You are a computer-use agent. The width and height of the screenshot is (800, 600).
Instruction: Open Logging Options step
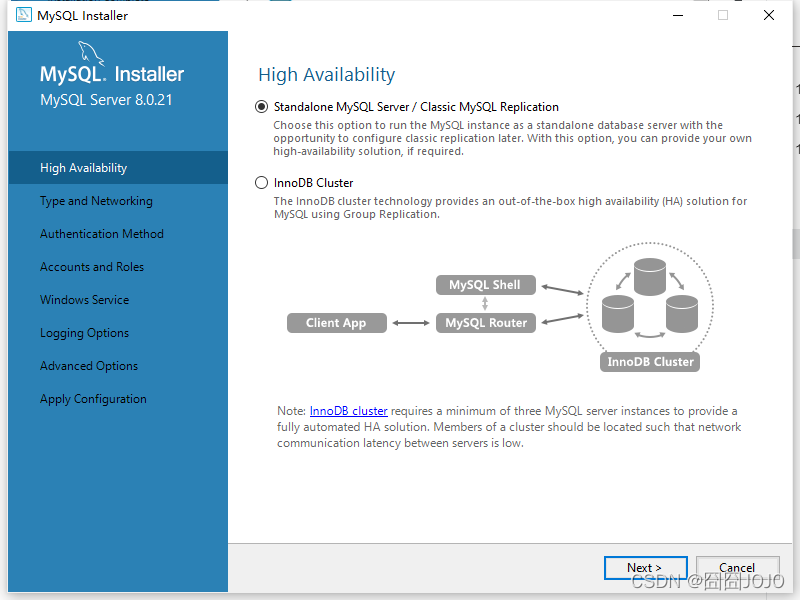[85, 333]
